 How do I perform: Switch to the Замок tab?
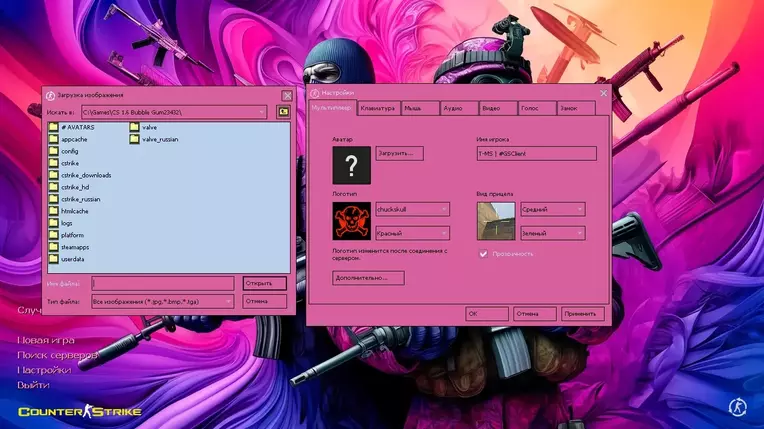coord(576,108)
